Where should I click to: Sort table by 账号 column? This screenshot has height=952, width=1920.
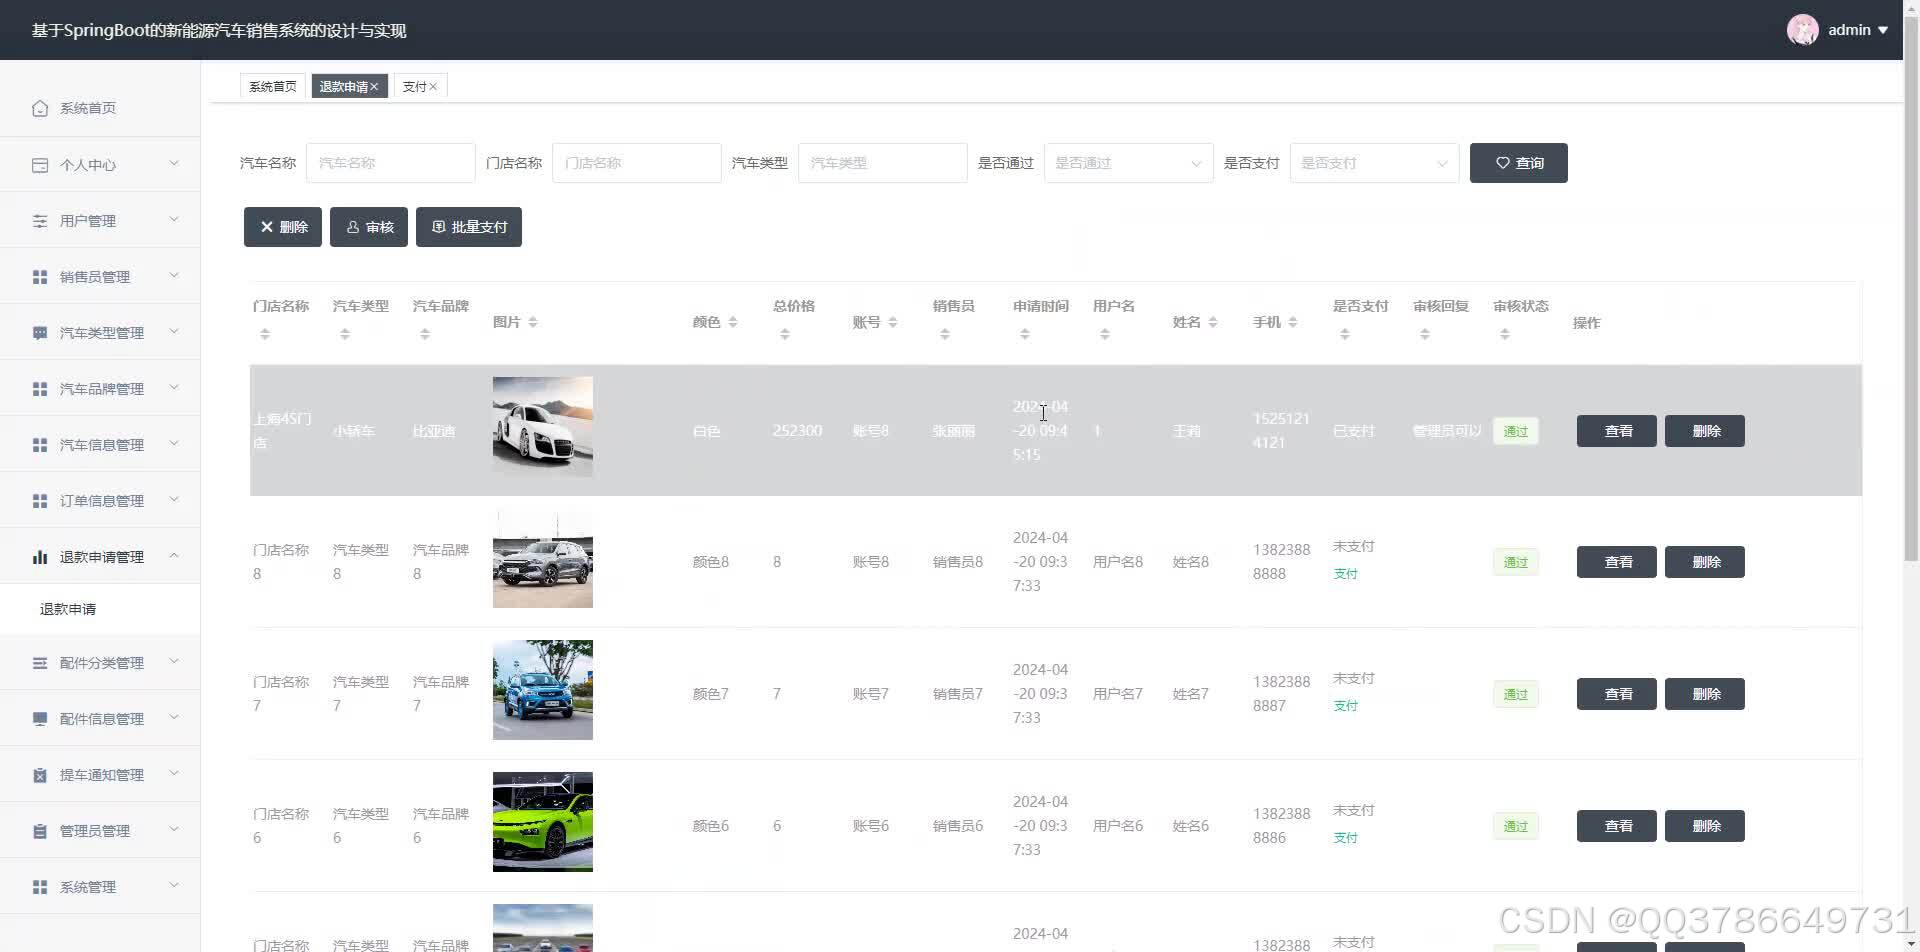pyautogui.click(x=893, y=322)
